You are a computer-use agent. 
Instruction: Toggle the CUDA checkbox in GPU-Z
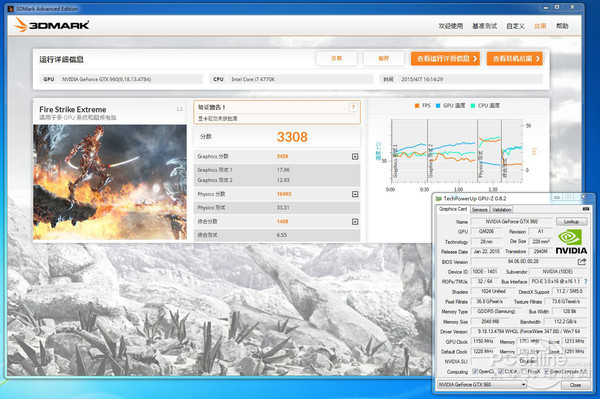pyautogui.click(x=501, y=371)
